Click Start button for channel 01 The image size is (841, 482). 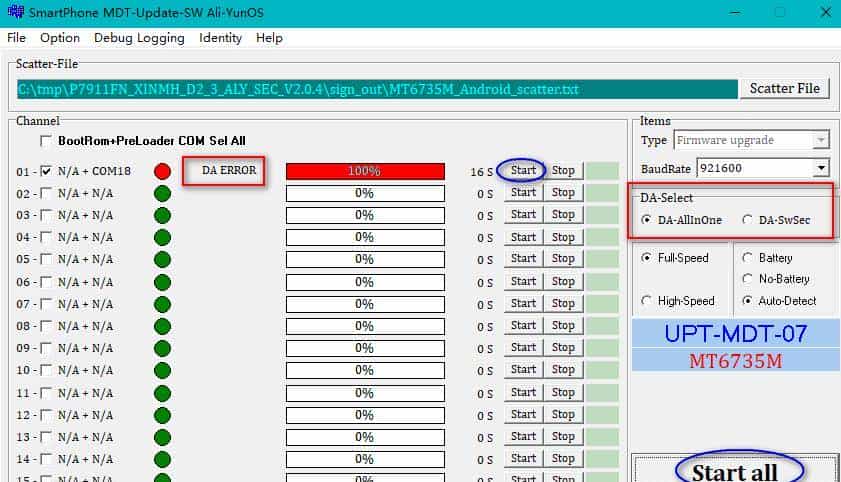coord(523,170)
